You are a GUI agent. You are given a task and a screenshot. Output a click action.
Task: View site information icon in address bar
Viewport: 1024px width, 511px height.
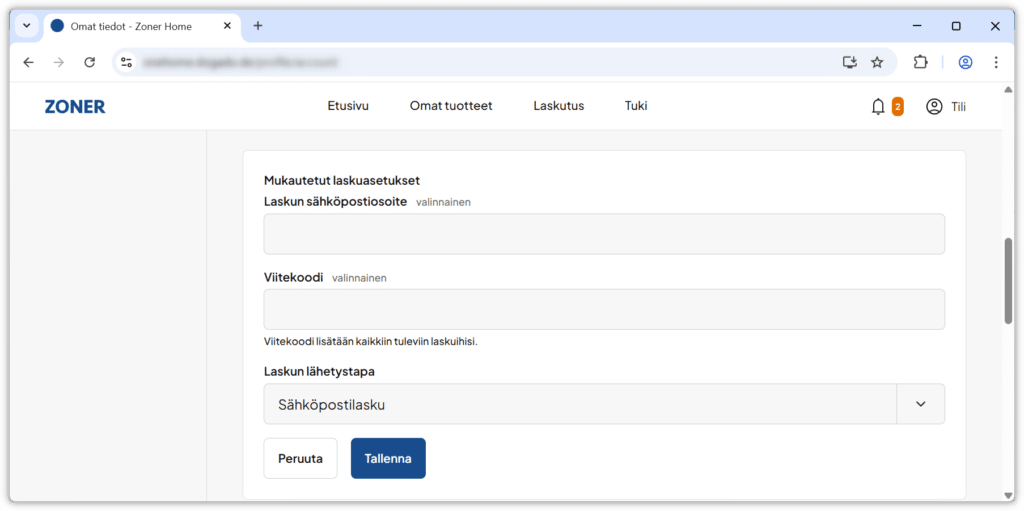point(126,62)
